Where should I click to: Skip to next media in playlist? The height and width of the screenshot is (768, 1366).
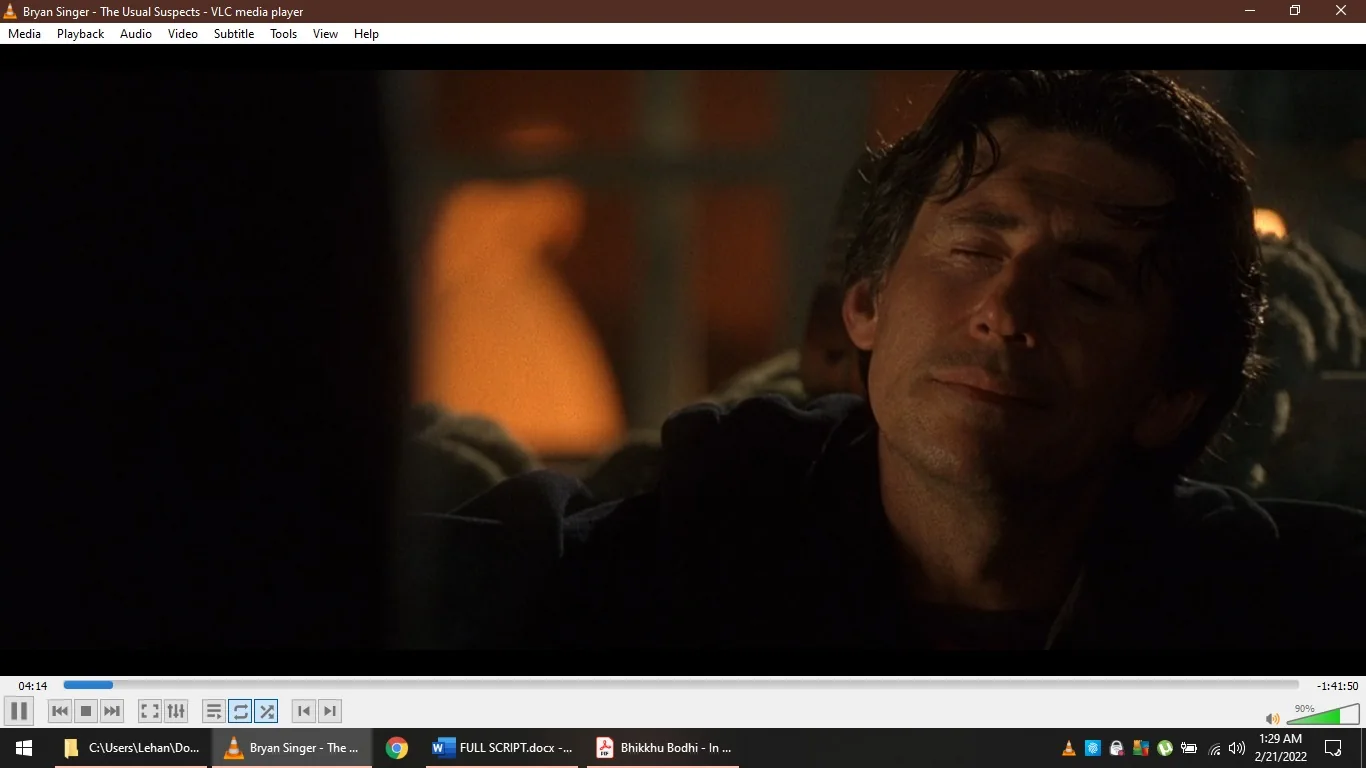click(x=112, y=711)
